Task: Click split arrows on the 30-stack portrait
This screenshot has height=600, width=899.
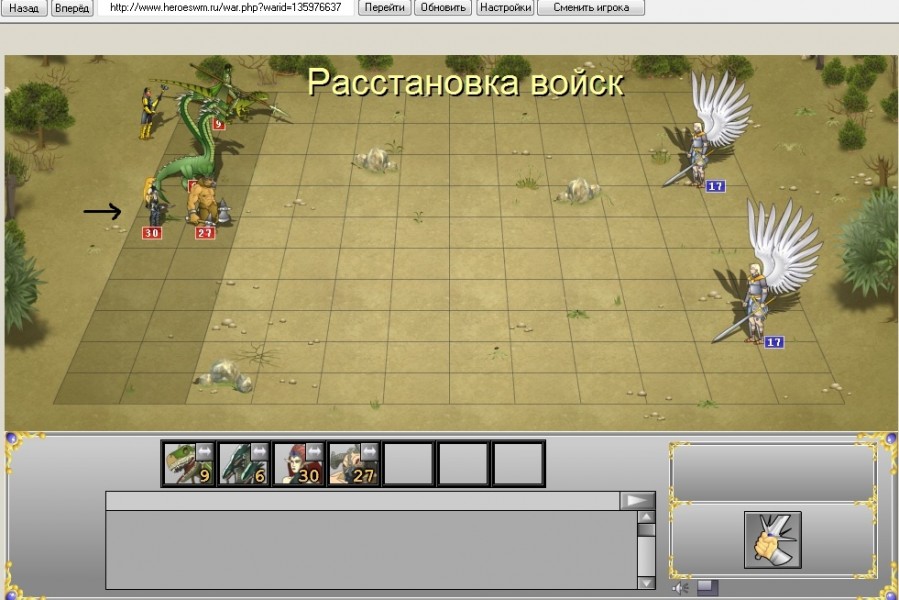Action: point(315,452)
